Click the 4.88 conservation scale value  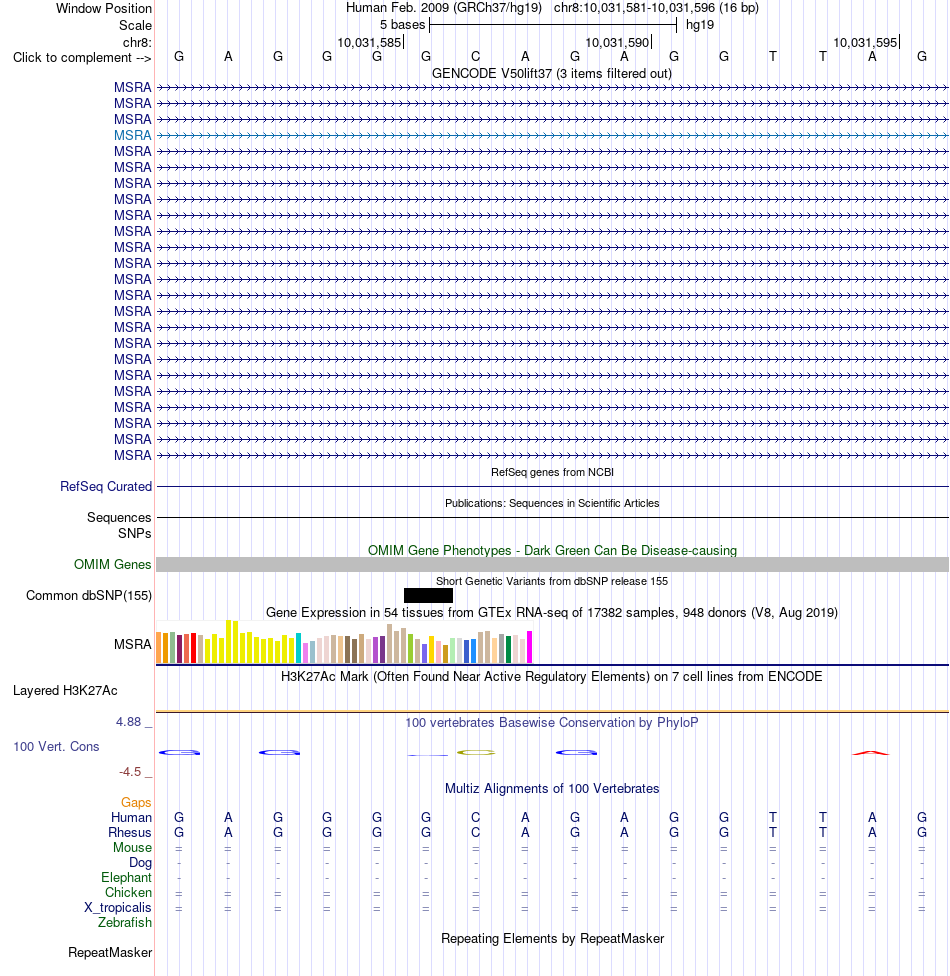[x=128, y=722]
